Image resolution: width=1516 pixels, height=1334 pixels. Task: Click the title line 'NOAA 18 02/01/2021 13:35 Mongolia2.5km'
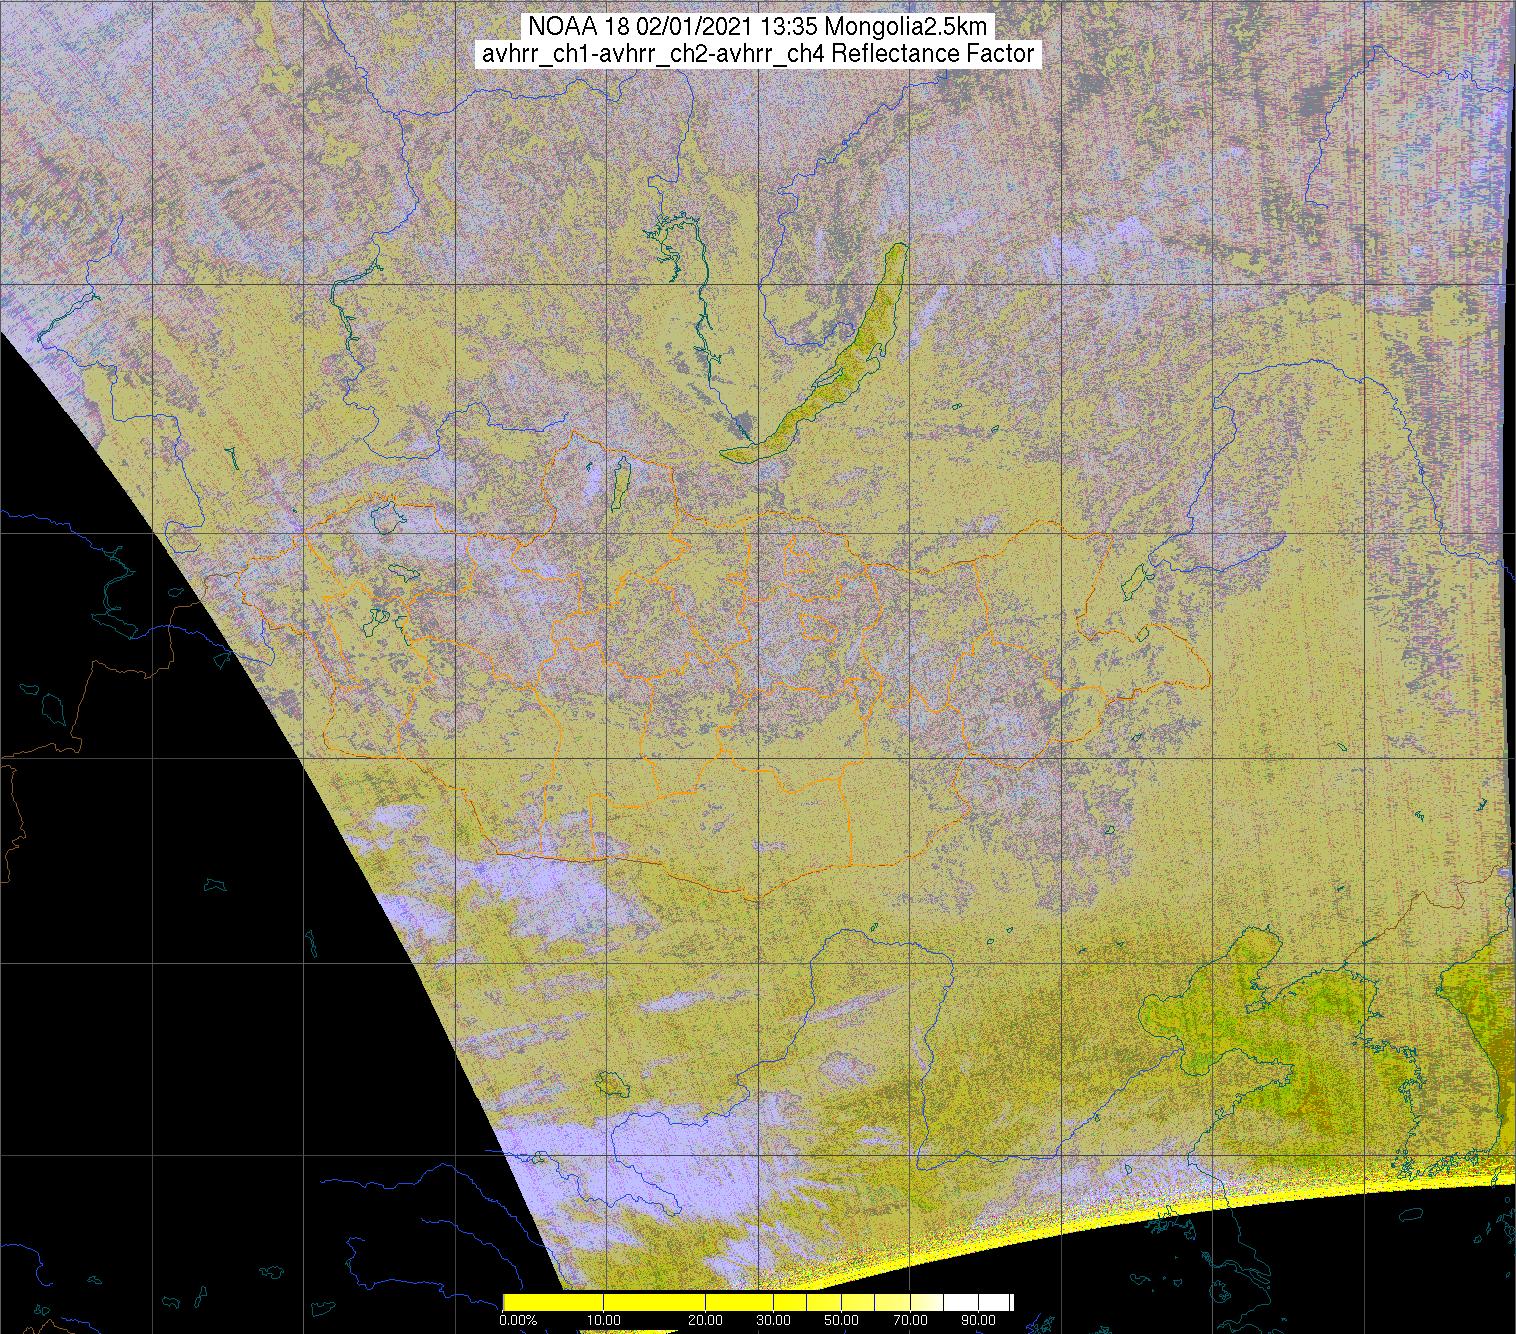[759, 26]
